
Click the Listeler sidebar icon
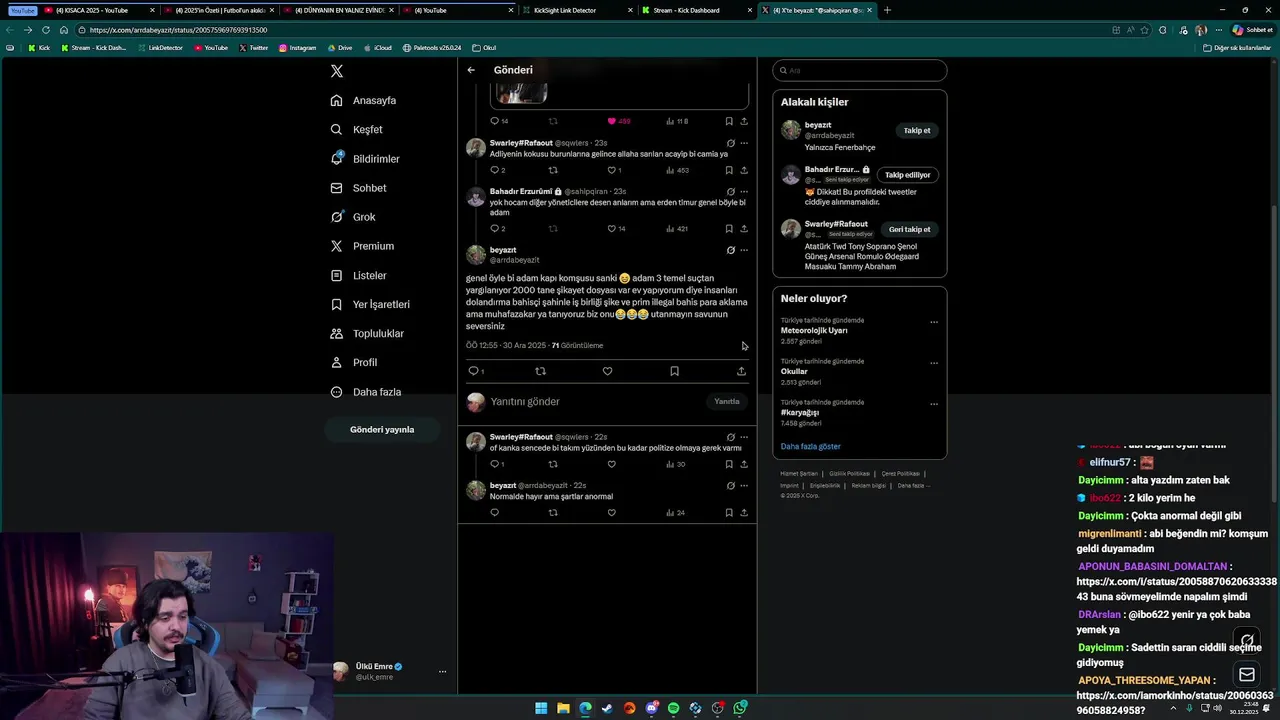click(x=337, y=275)
